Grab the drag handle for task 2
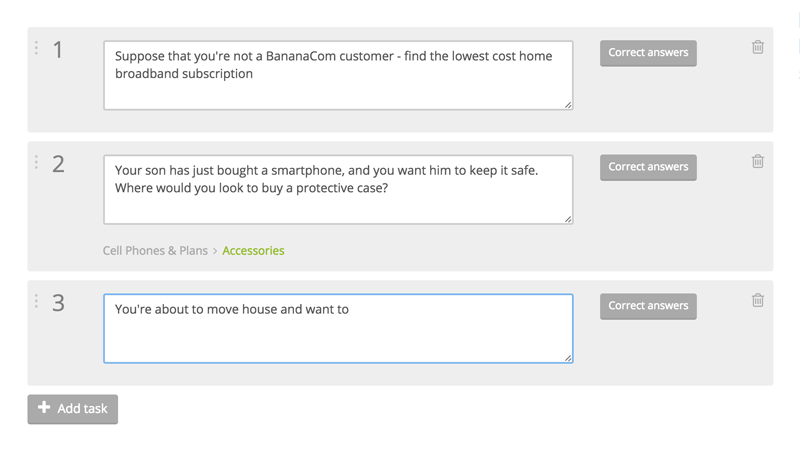The width and height of the screenshot is (800, 451). [x=36, y=162]
